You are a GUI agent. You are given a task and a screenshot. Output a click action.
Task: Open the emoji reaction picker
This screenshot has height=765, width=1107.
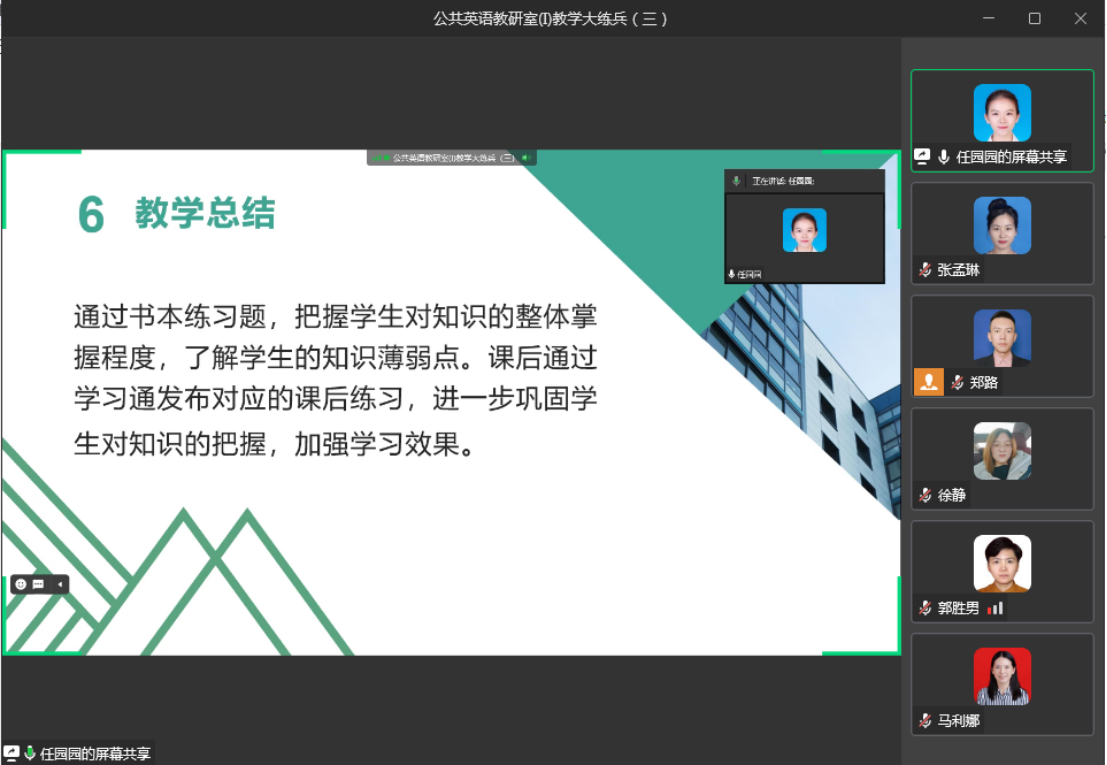[x=21, y=584]
